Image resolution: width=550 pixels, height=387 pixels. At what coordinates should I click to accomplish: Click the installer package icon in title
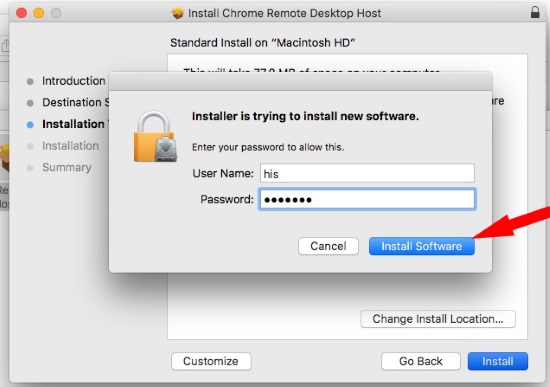[177, 13]
